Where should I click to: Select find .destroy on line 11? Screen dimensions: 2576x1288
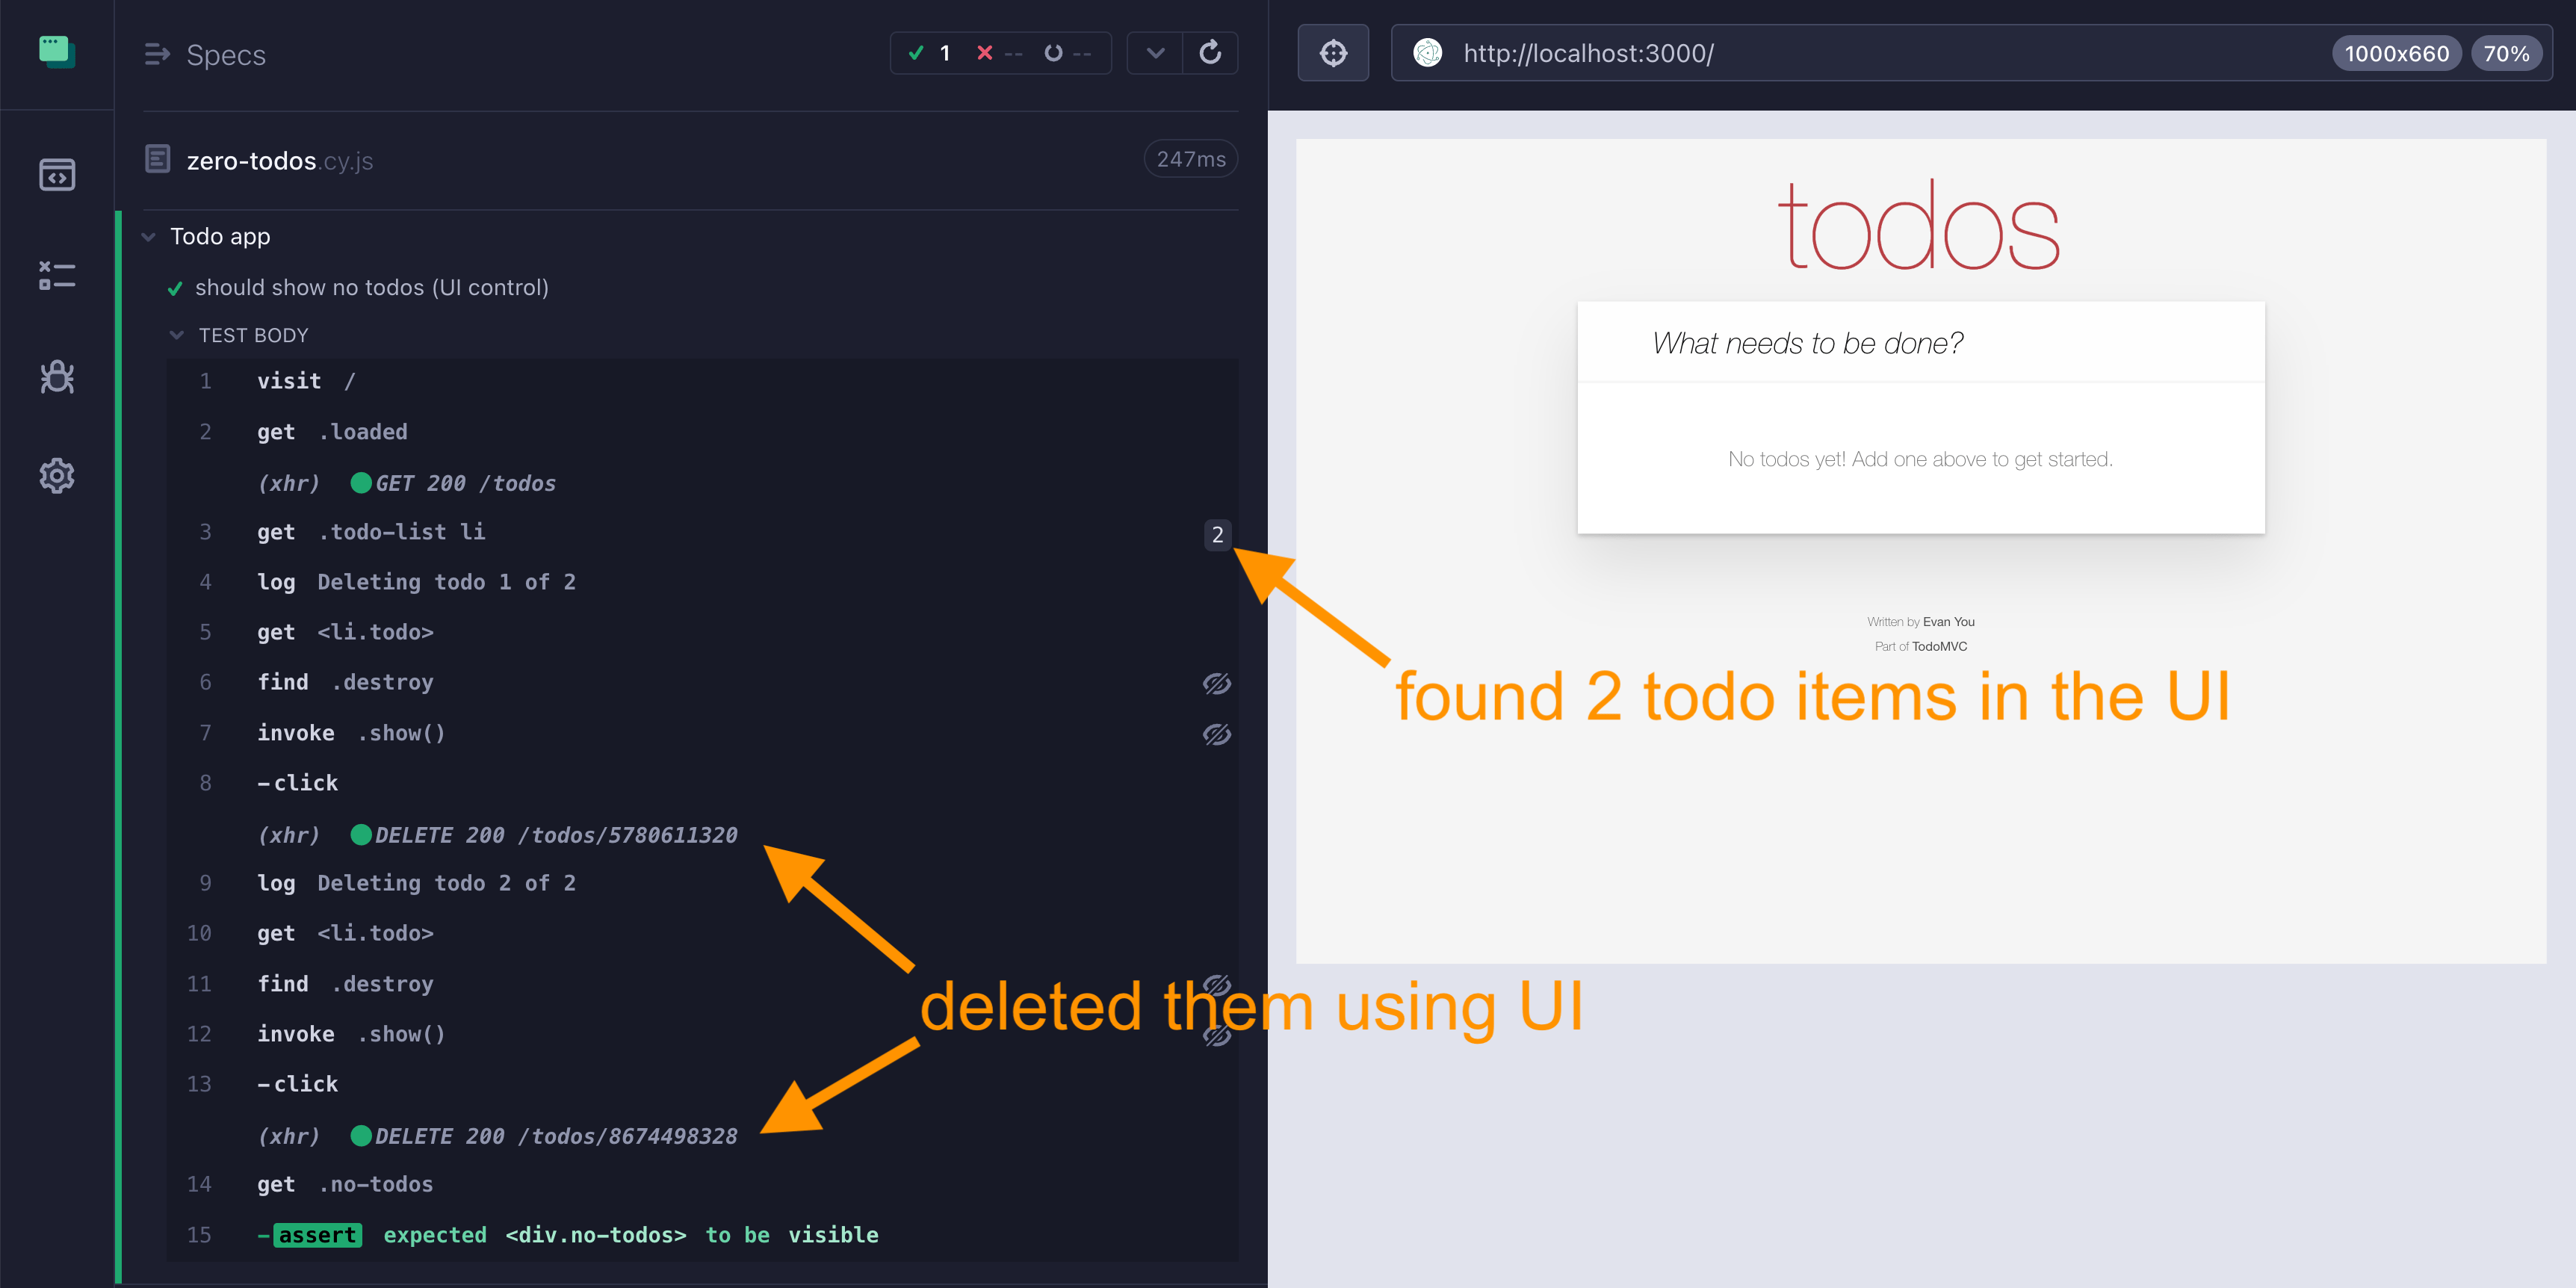(x=702, y=984)
